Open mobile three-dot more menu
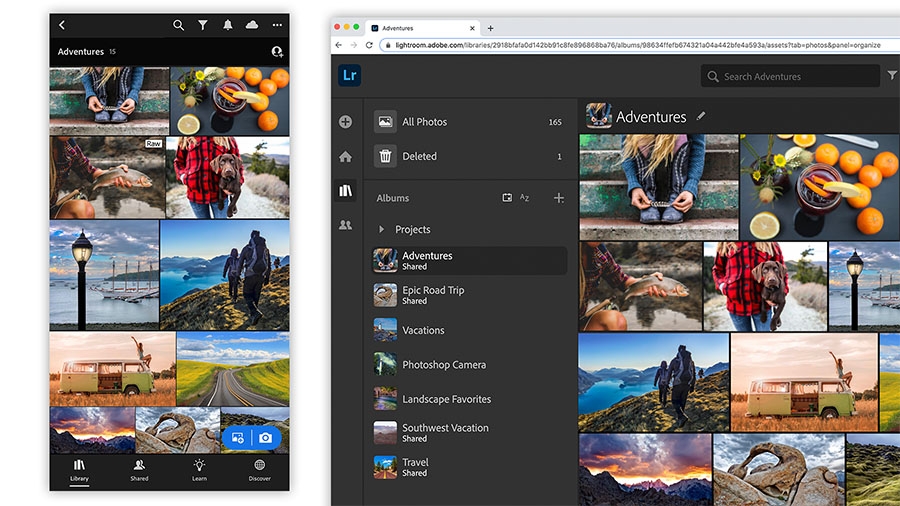 [x=277, y=25]
